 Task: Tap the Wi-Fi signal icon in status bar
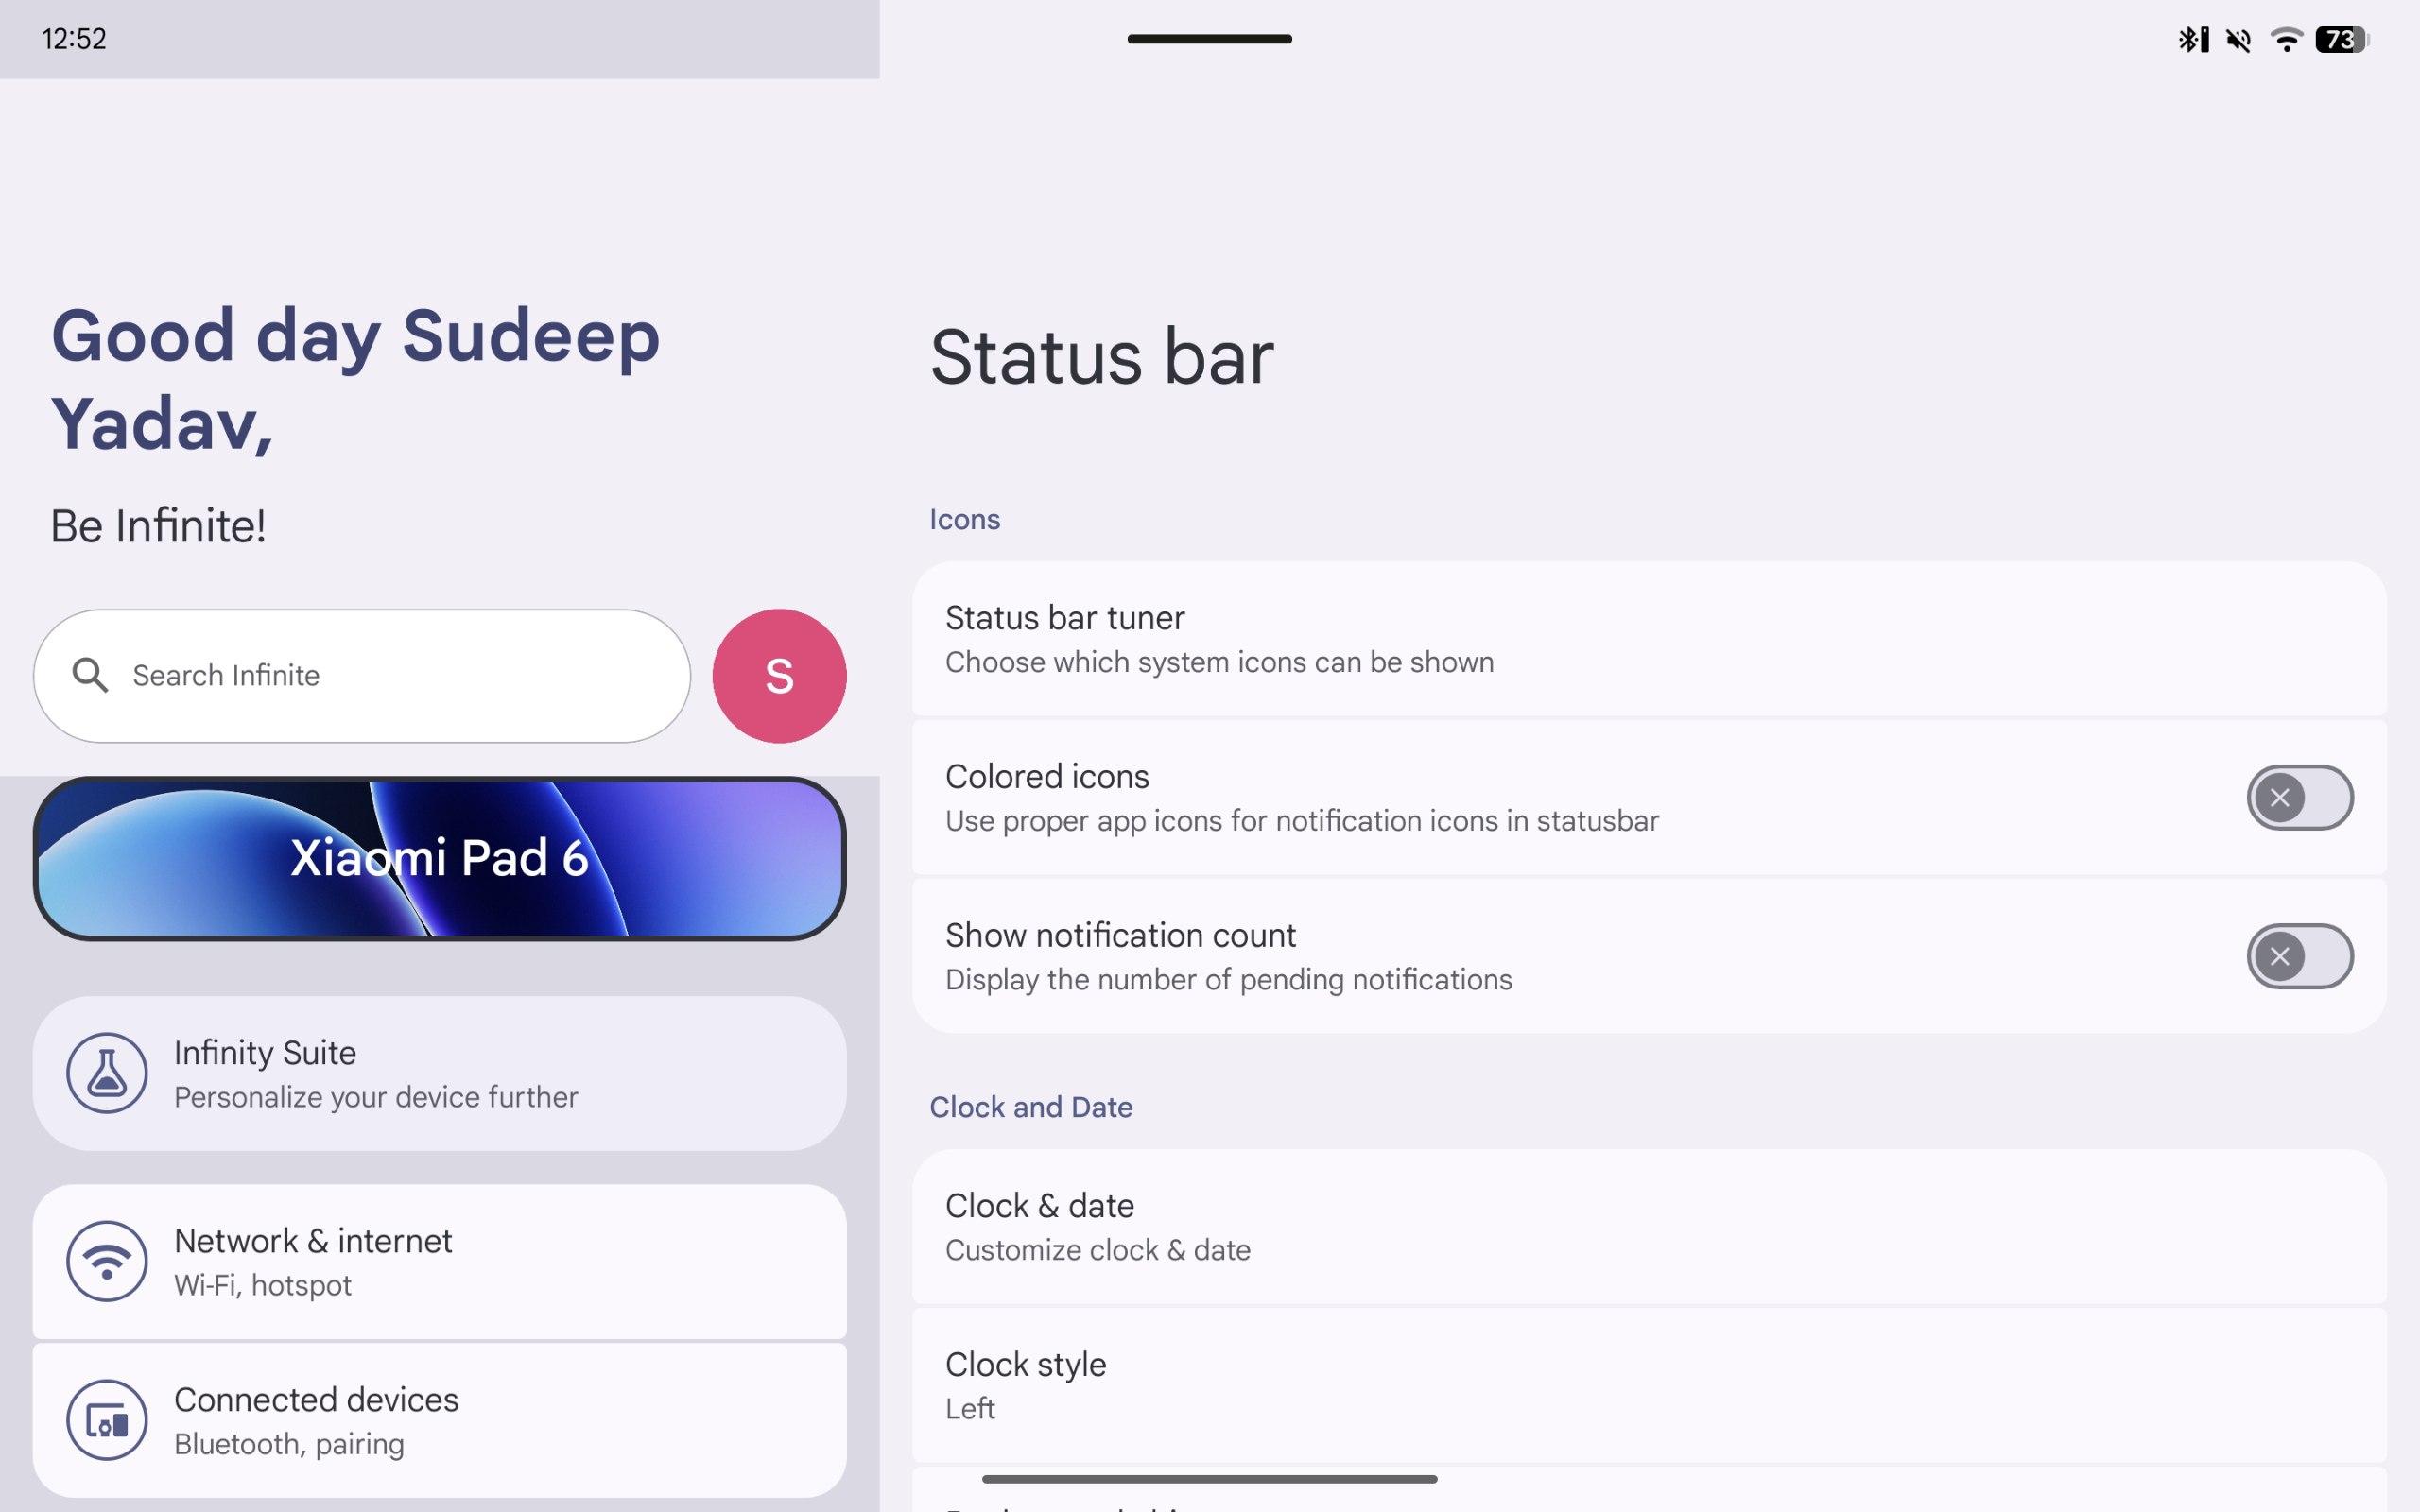pos(2286,39)
